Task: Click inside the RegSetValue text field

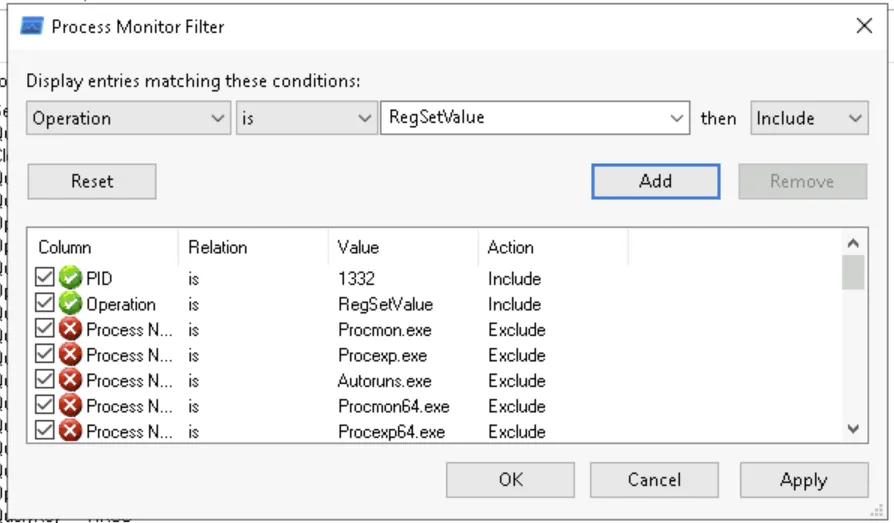Action: 523,117
